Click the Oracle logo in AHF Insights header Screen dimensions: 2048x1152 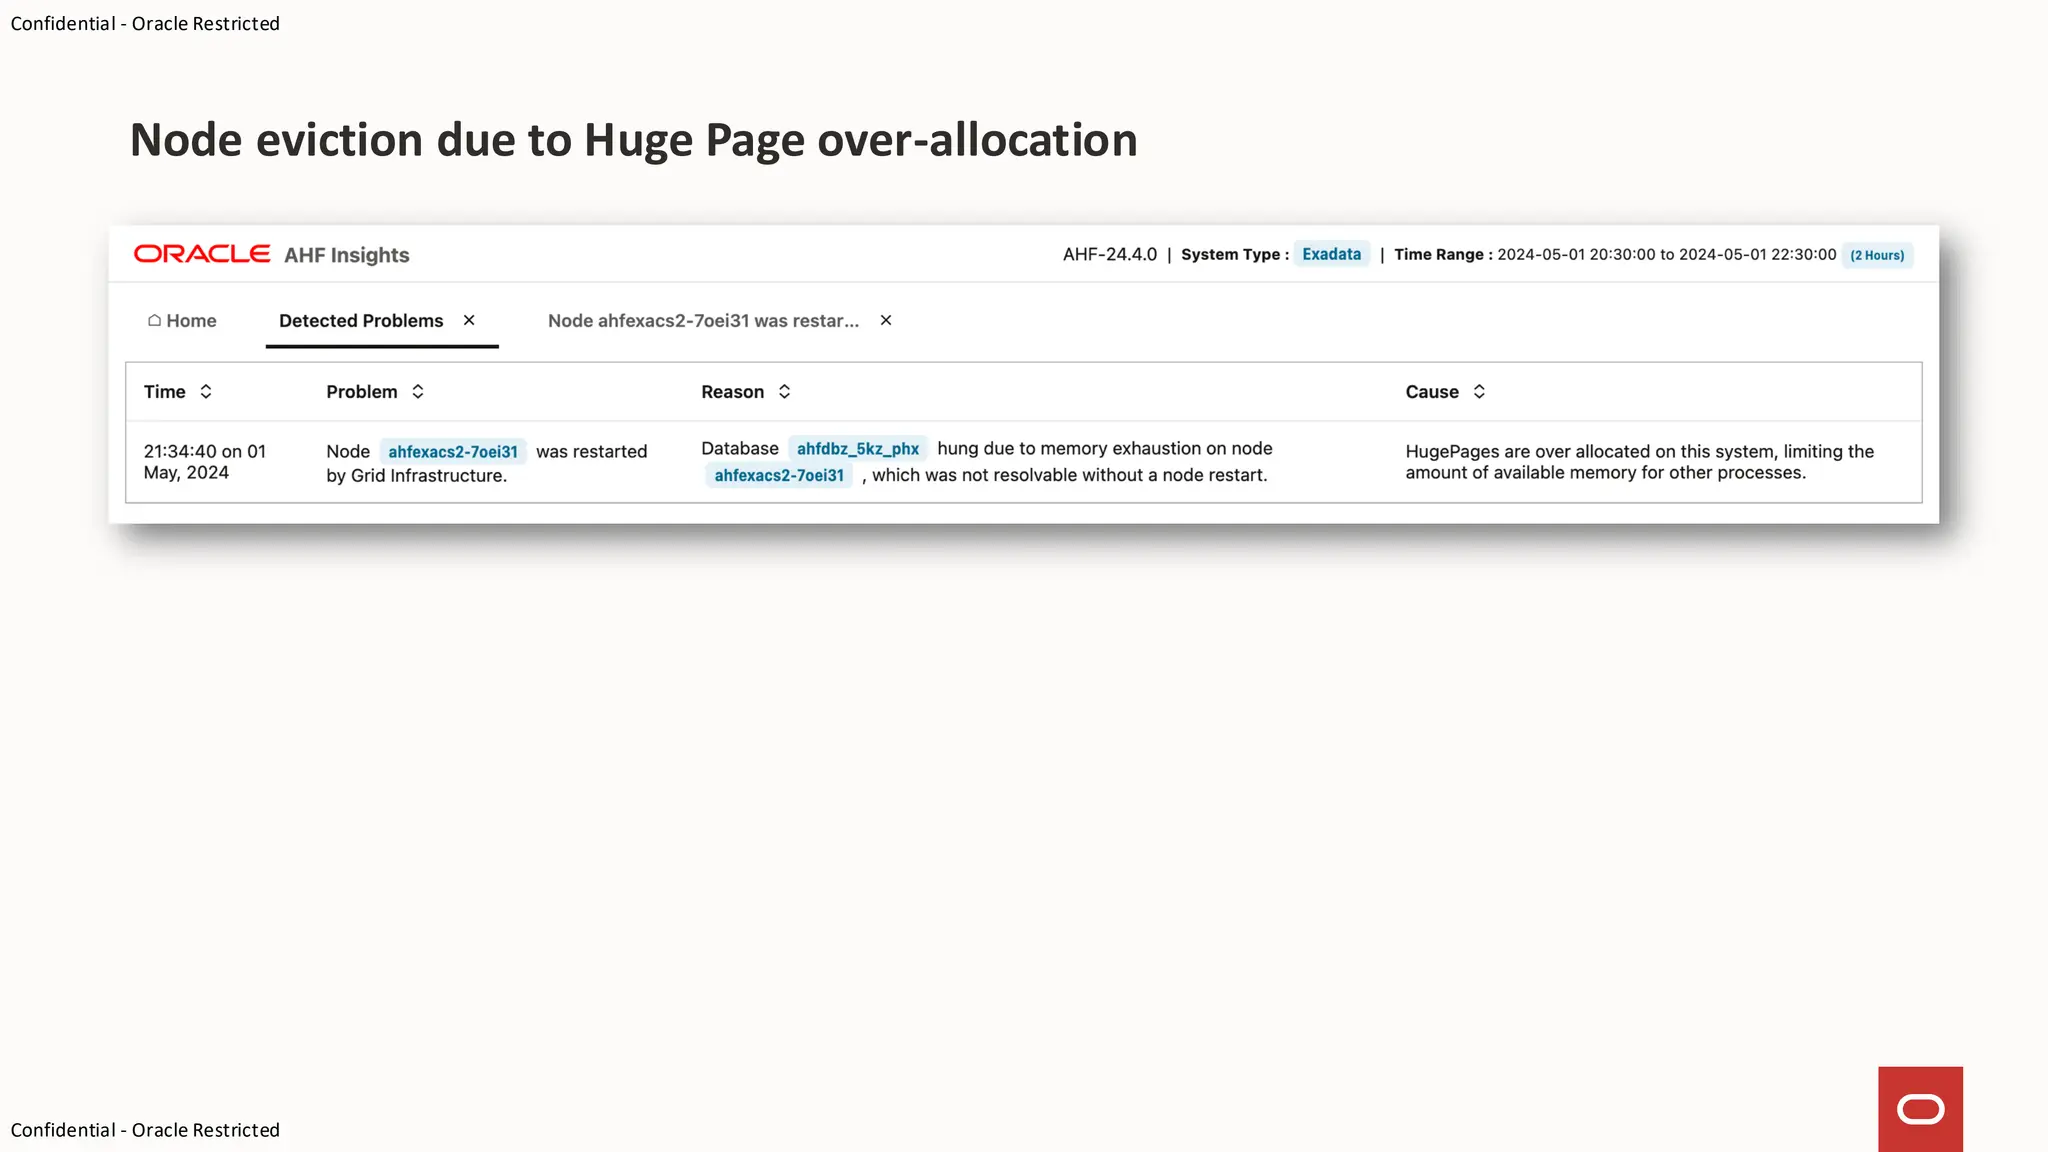(202, 254)
